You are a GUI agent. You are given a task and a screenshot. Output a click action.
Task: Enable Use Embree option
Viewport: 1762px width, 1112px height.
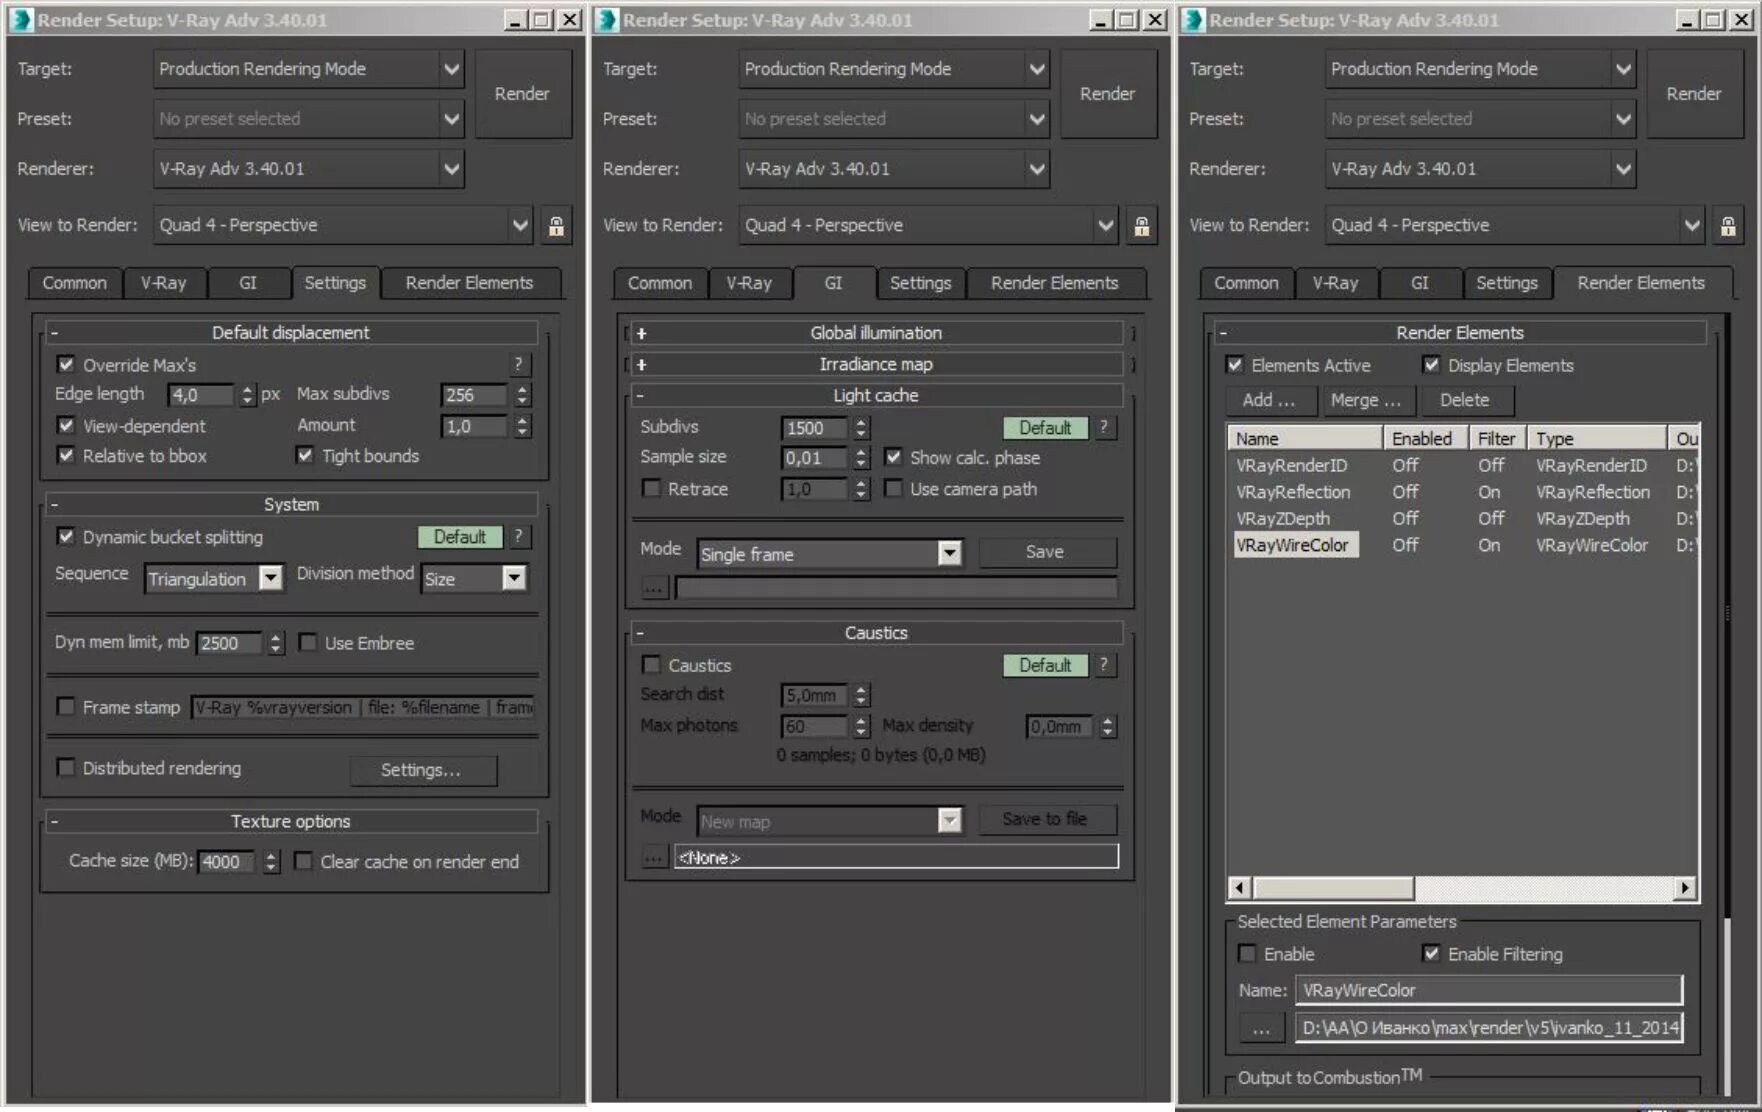[x=308, y=643]
